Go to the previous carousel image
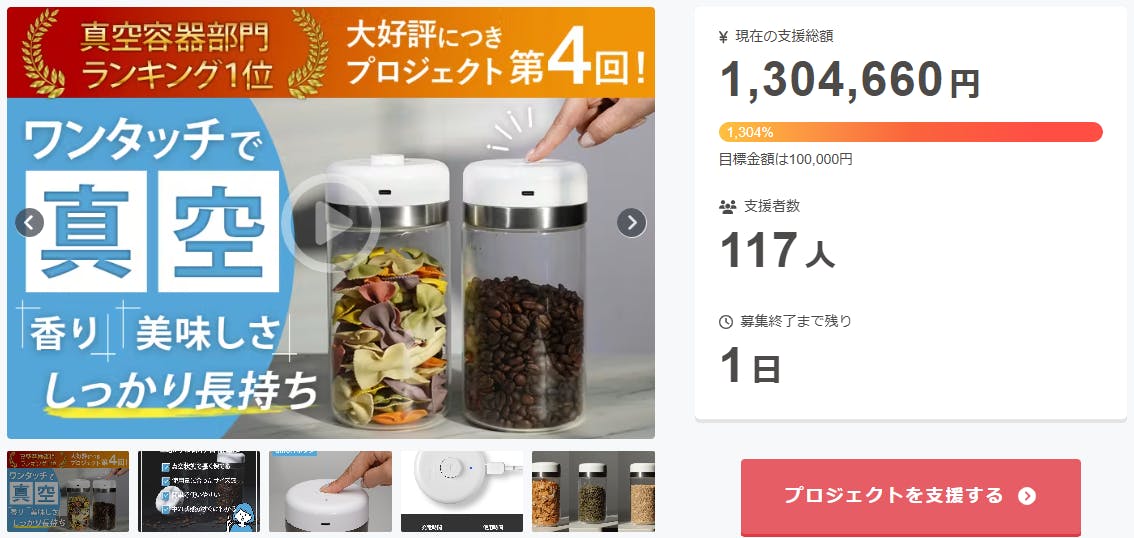This screenshot has width=1134, height=538. point(30,223)
